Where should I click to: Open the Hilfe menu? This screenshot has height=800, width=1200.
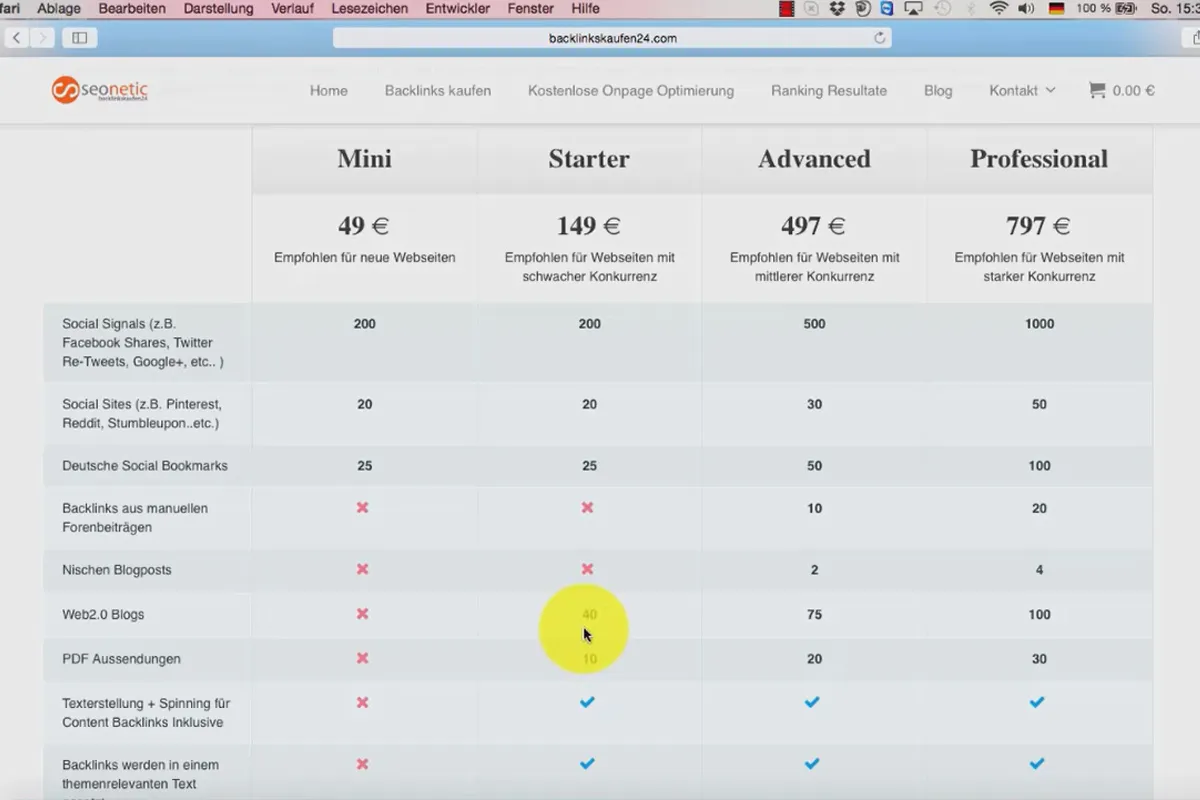coord(585,8)
